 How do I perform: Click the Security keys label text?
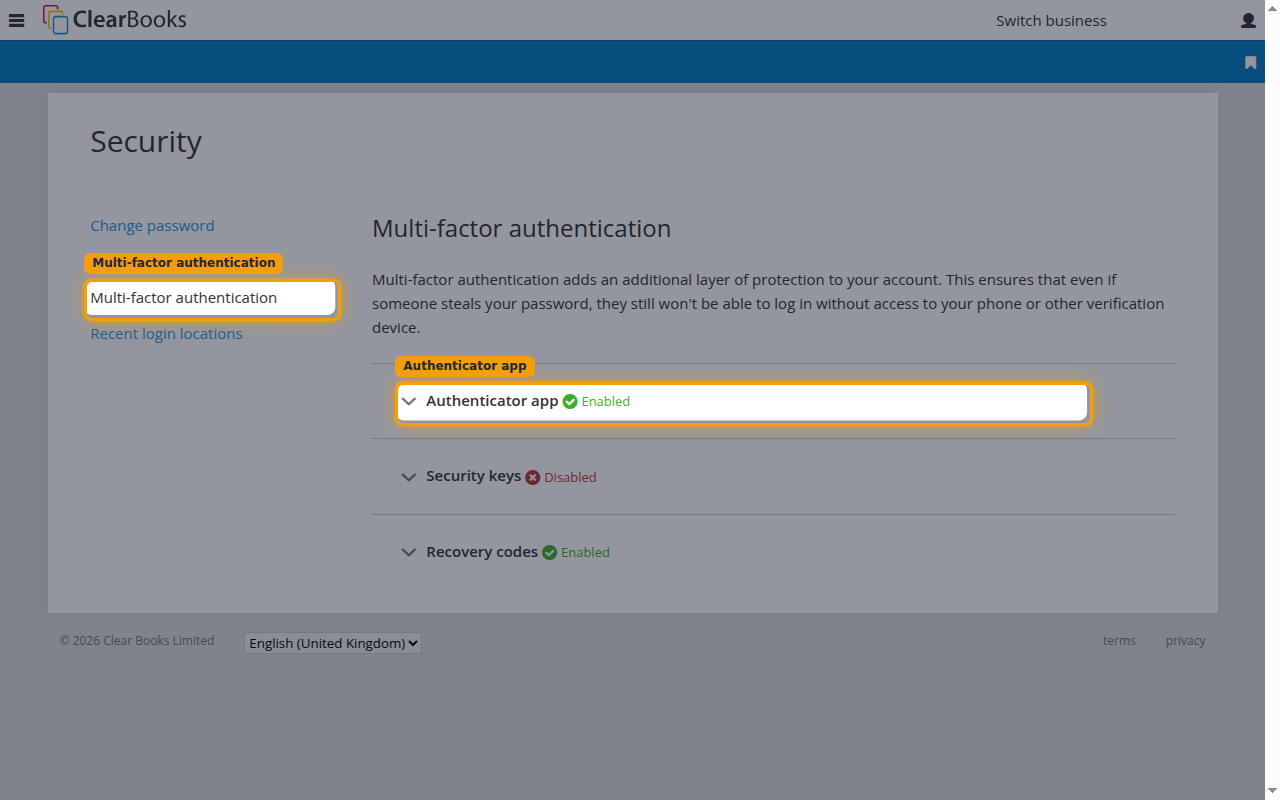[x=473, y=476]
